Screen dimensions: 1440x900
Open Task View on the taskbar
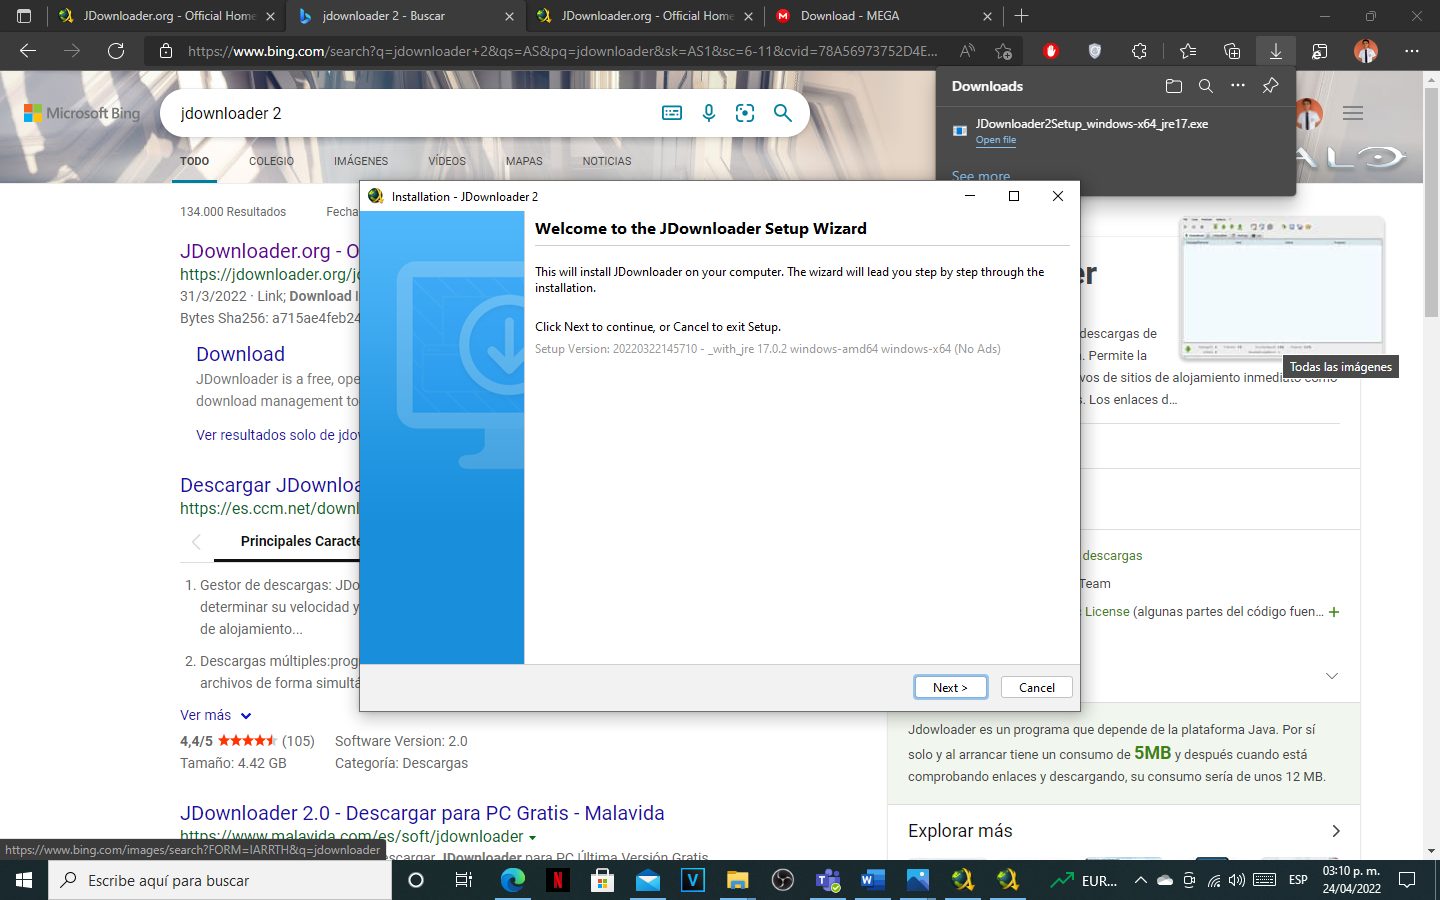pyautogui.click(x=463, y=880)
